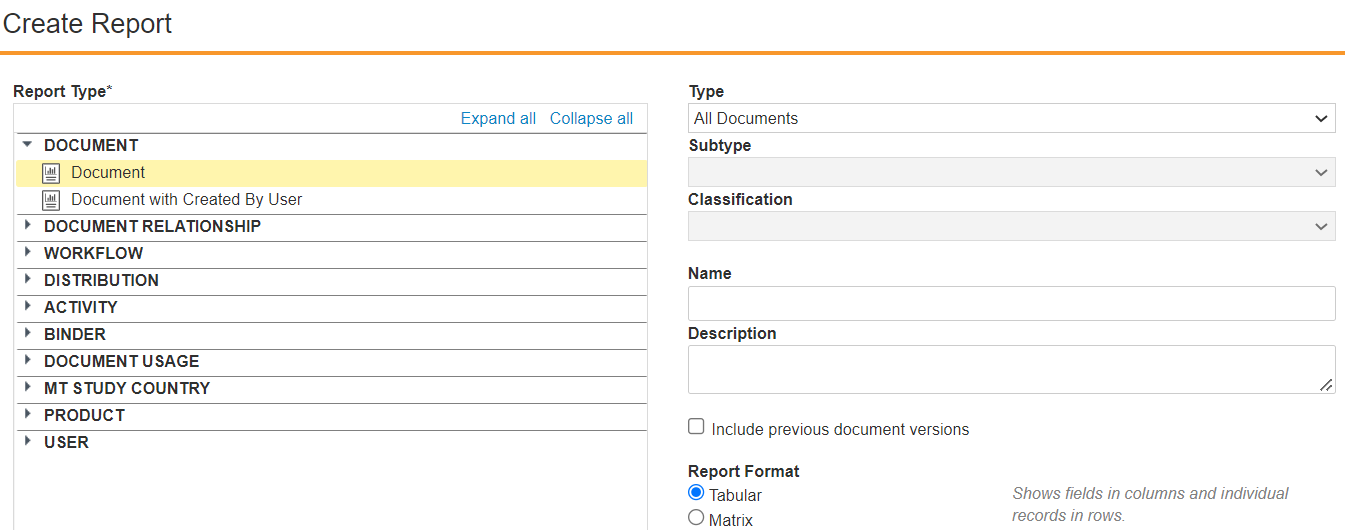Expand the DOCUMENT USAGE category
The image size is (1345, 530).
[28, 361]
